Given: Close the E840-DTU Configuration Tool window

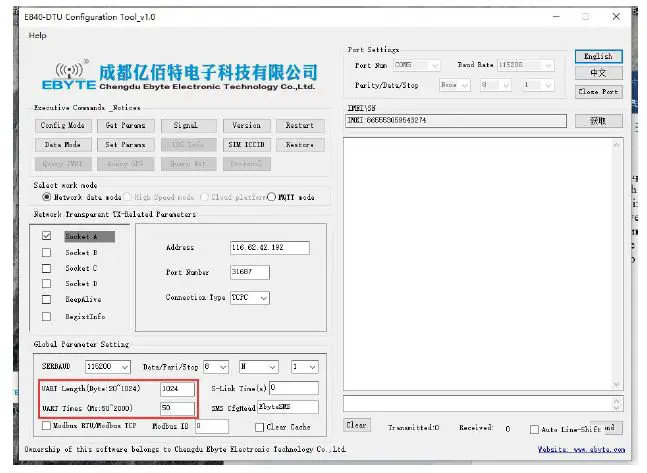Looking at the screenshot, I should (x=616, y=17).
